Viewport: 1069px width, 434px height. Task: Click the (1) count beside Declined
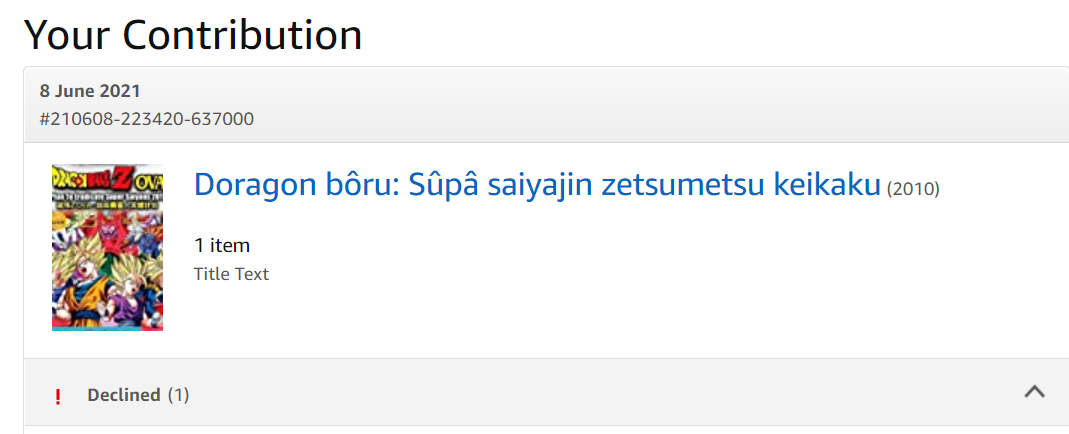(x=178, y=395)
